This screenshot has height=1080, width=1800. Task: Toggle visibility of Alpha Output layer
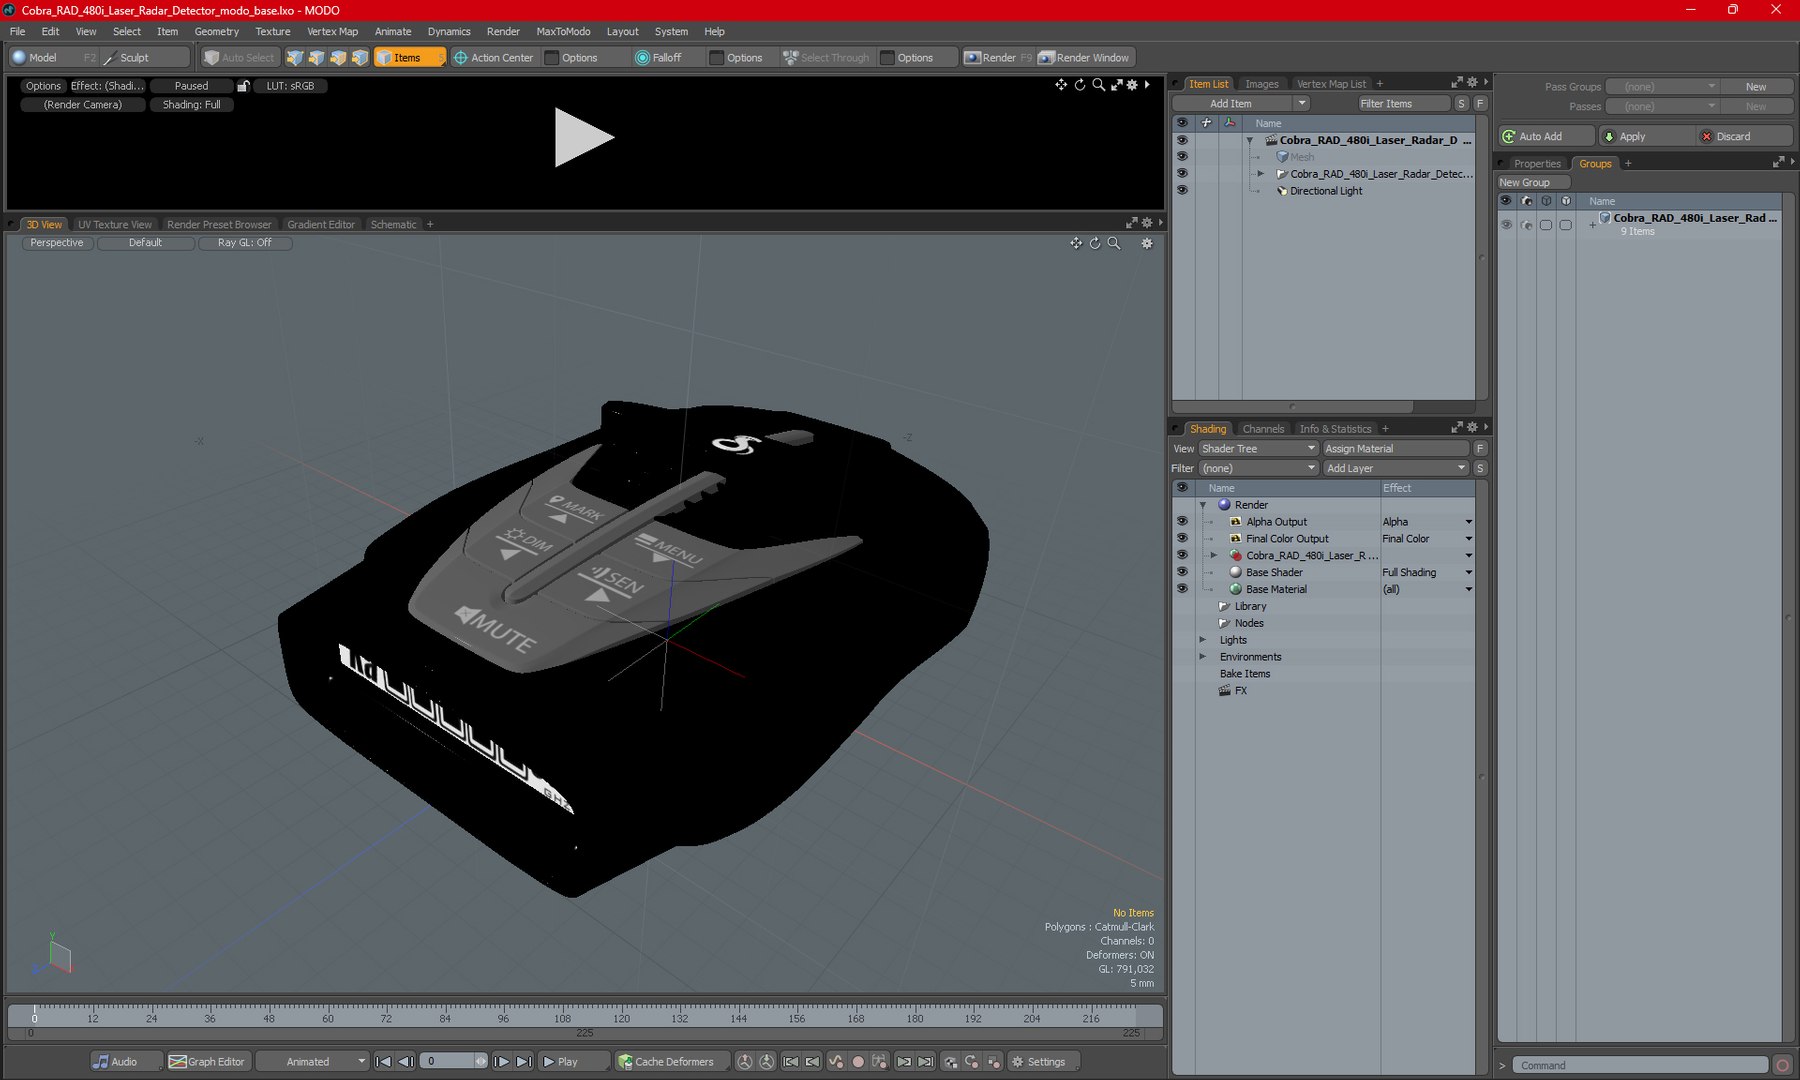1182,521
